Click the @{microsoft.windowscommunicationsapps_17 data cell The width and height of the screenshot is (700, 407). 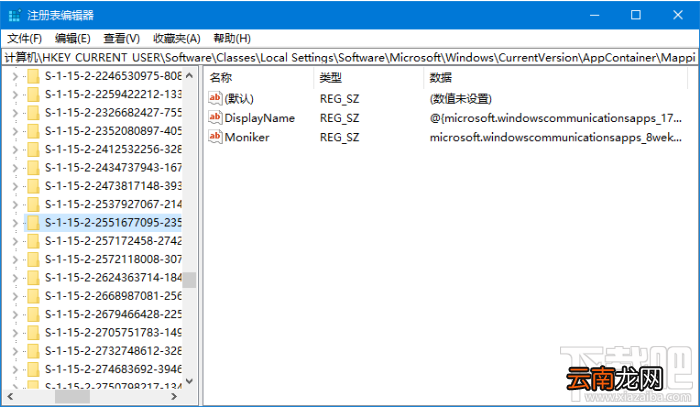click(x=556, y=118)
